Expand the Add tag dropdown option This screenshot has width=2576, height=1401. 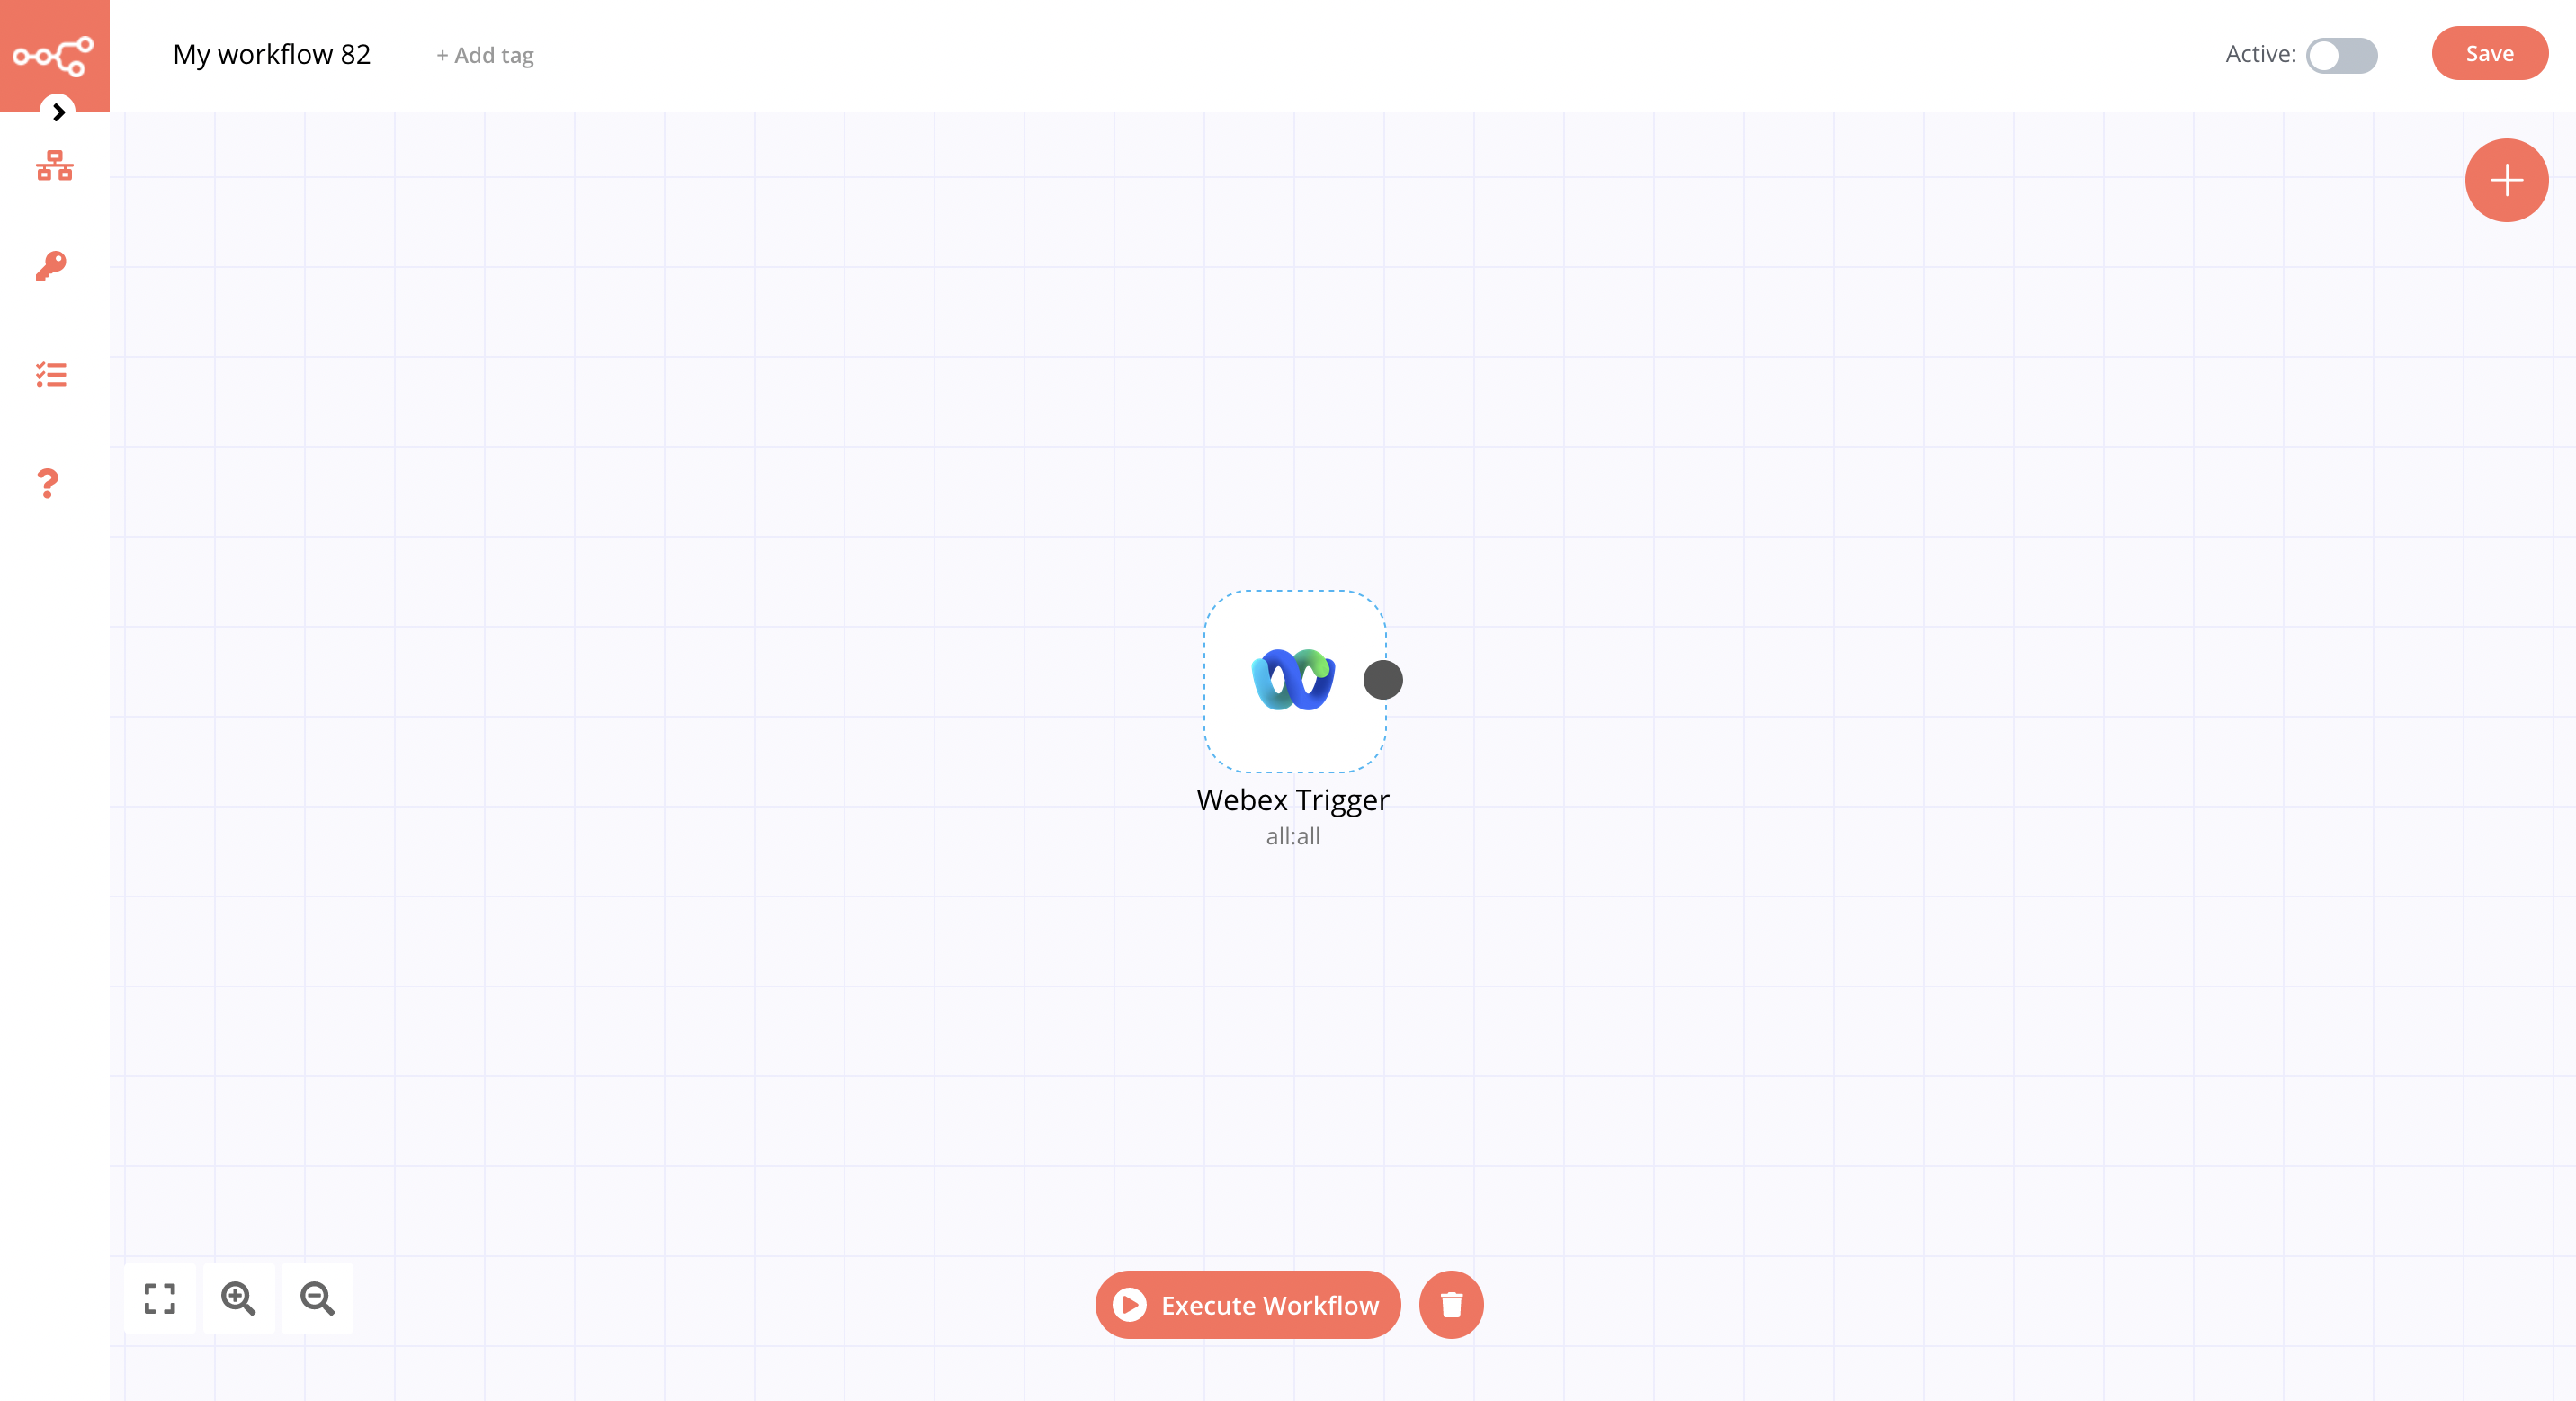(x=483, y=53)
